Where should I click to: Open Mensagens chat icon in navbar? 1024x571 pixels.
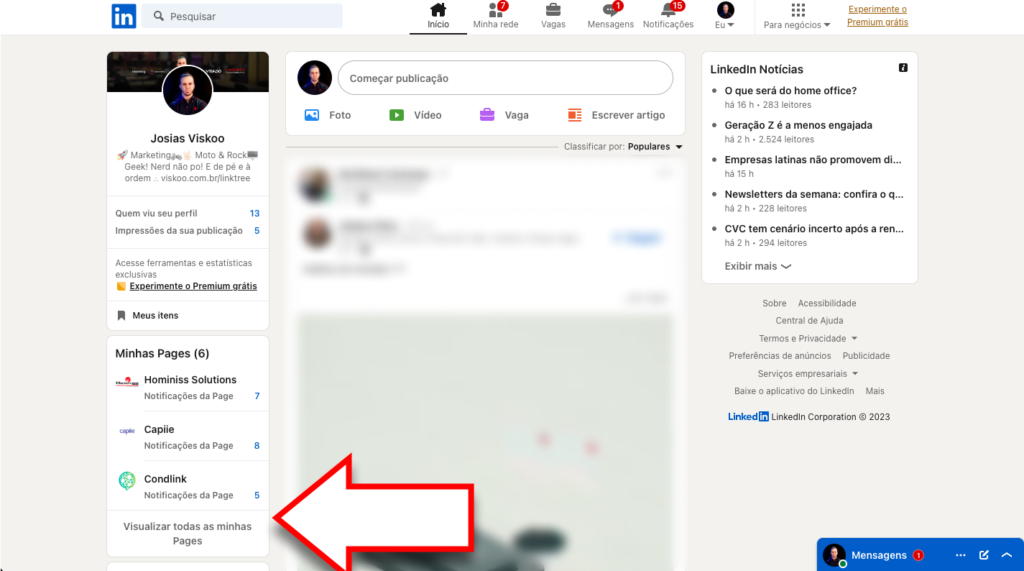[610, 10]
